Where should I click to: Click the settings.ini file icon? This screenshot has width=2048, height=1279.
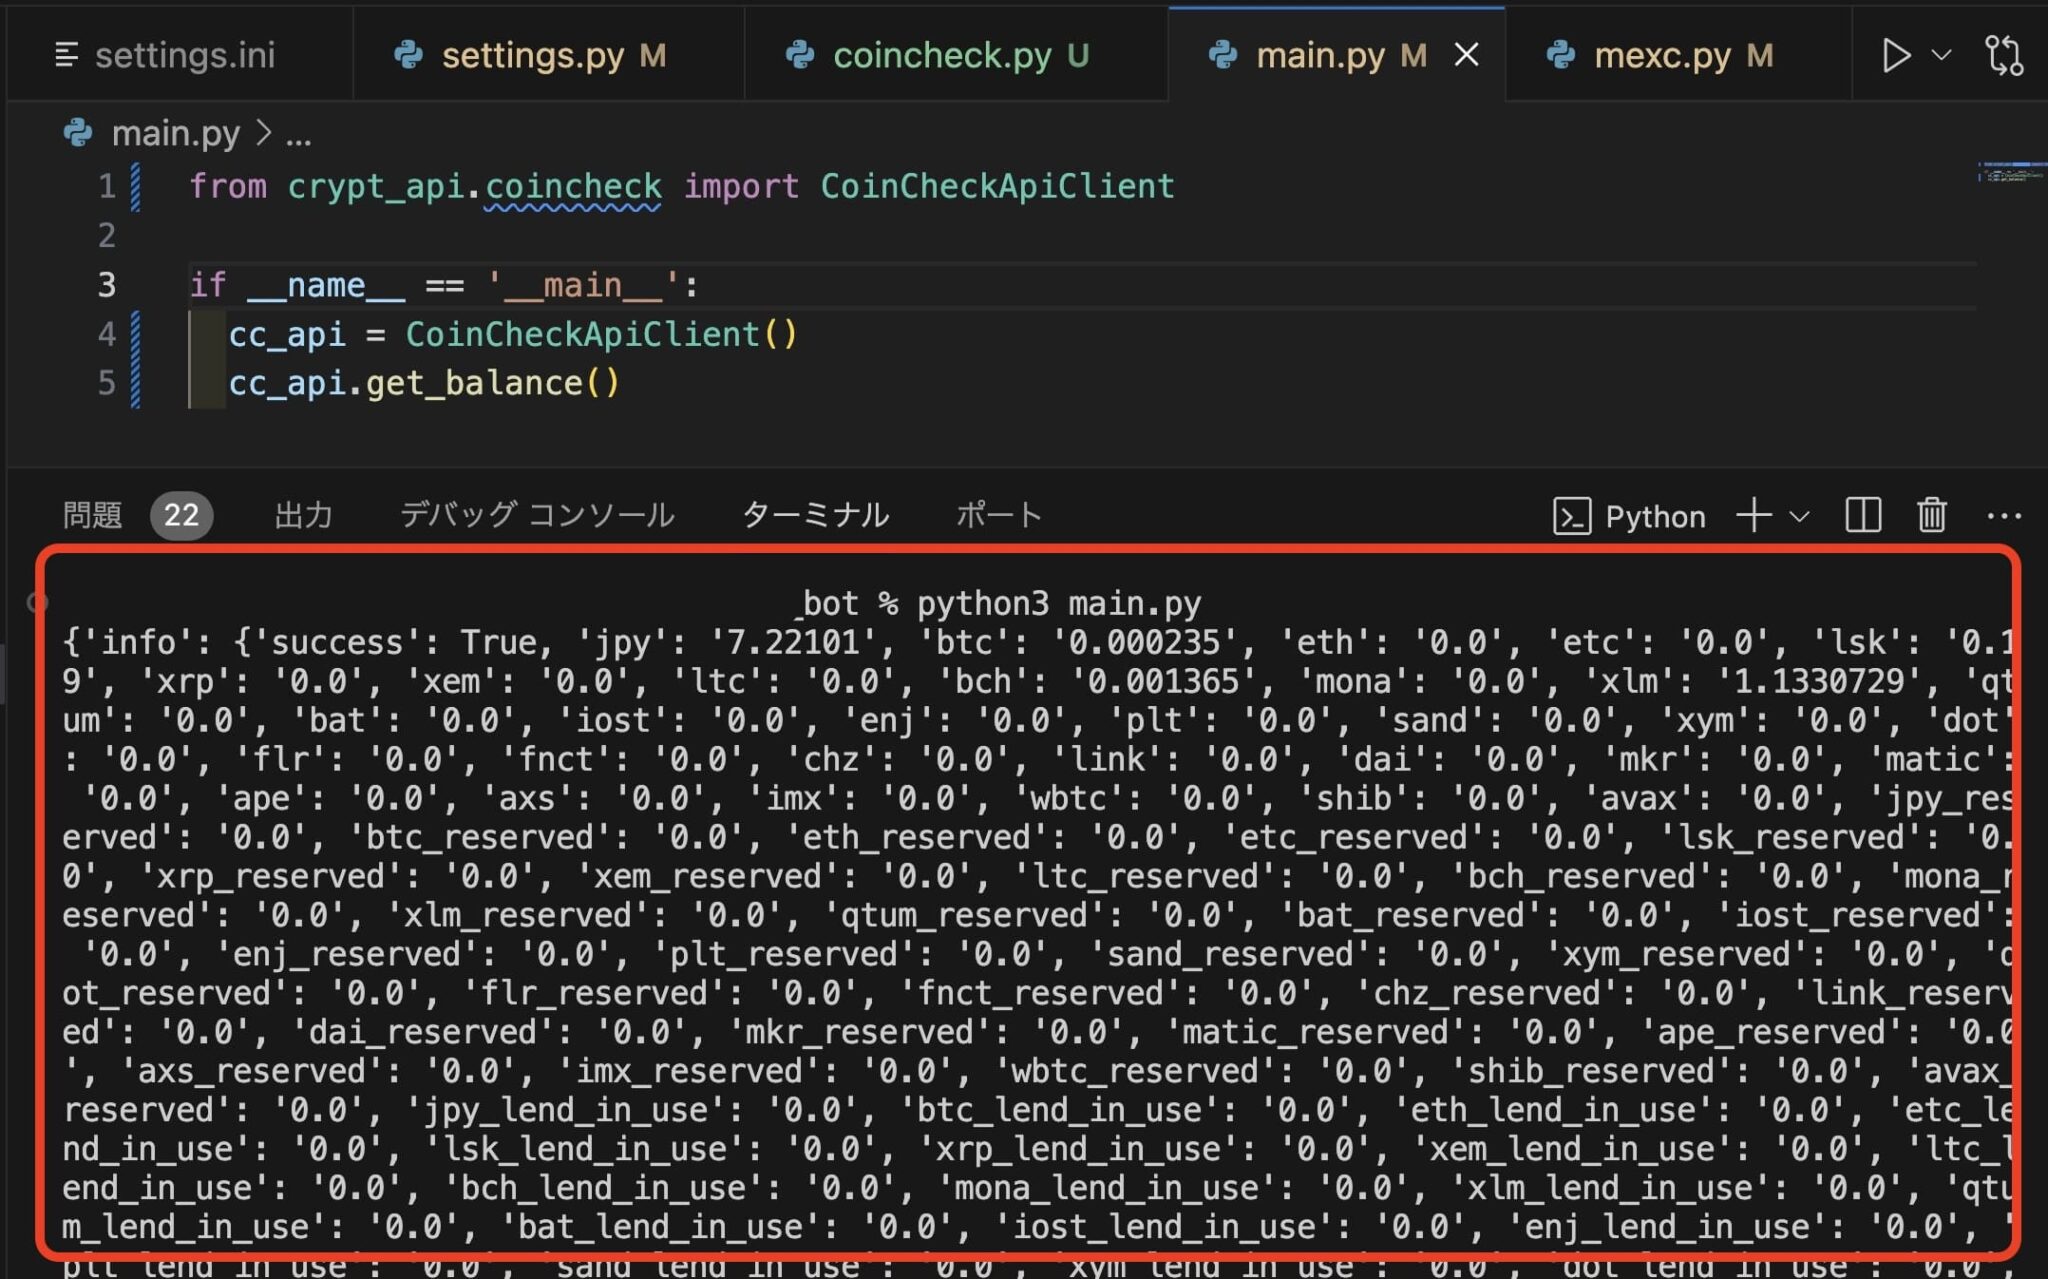(x=67, y=55)
